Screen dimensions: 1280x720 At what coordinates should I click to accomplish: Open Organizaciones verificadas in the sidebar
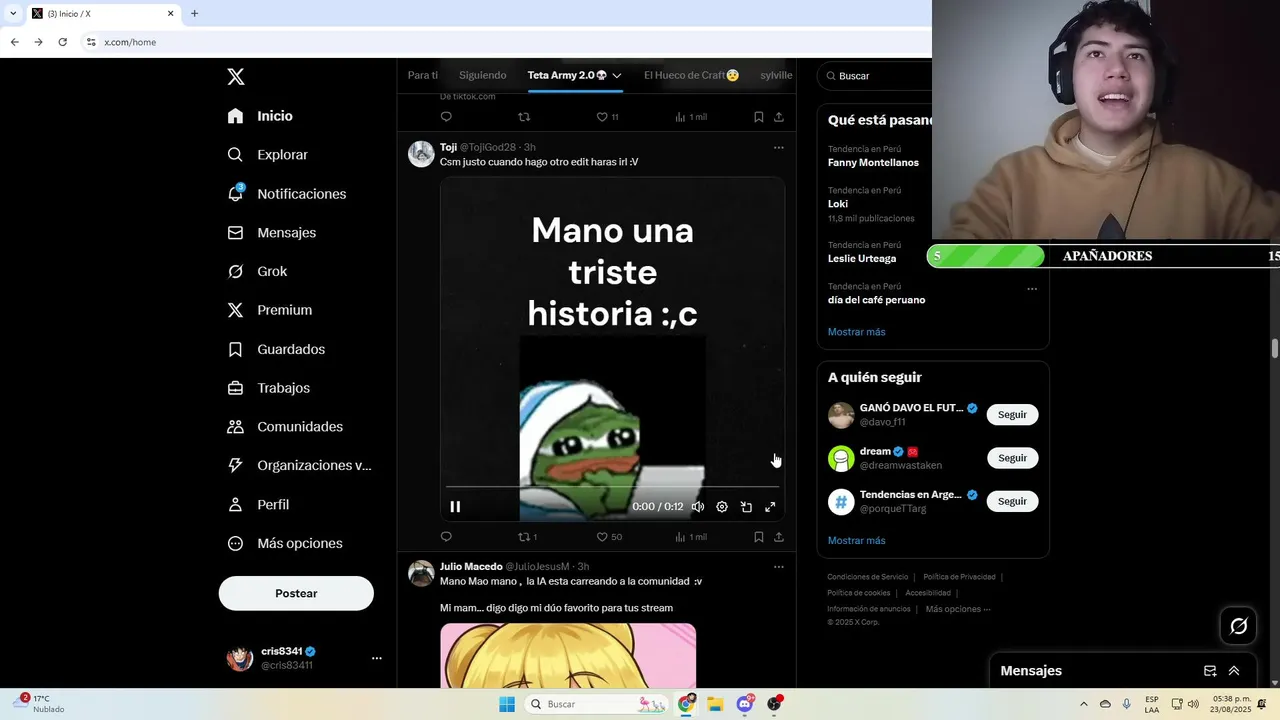click(299, 465)
